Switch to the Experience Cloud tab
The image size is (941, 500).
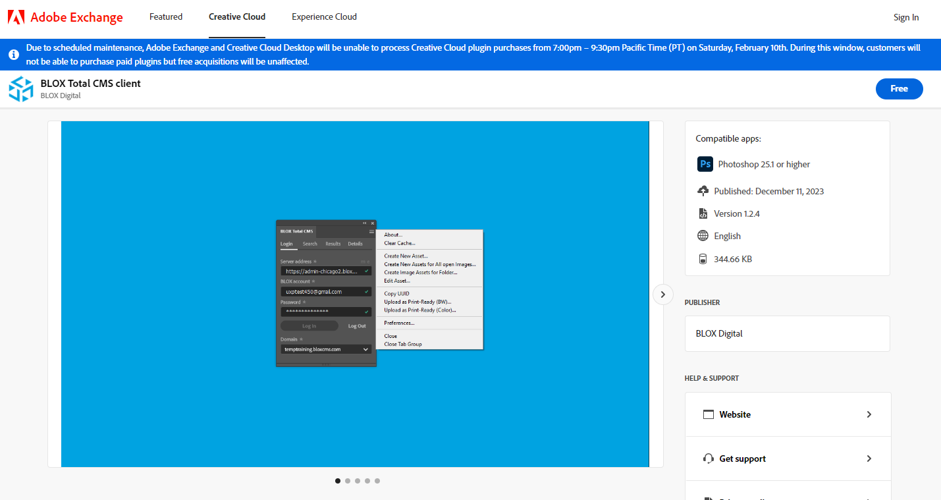pos(324,17)
